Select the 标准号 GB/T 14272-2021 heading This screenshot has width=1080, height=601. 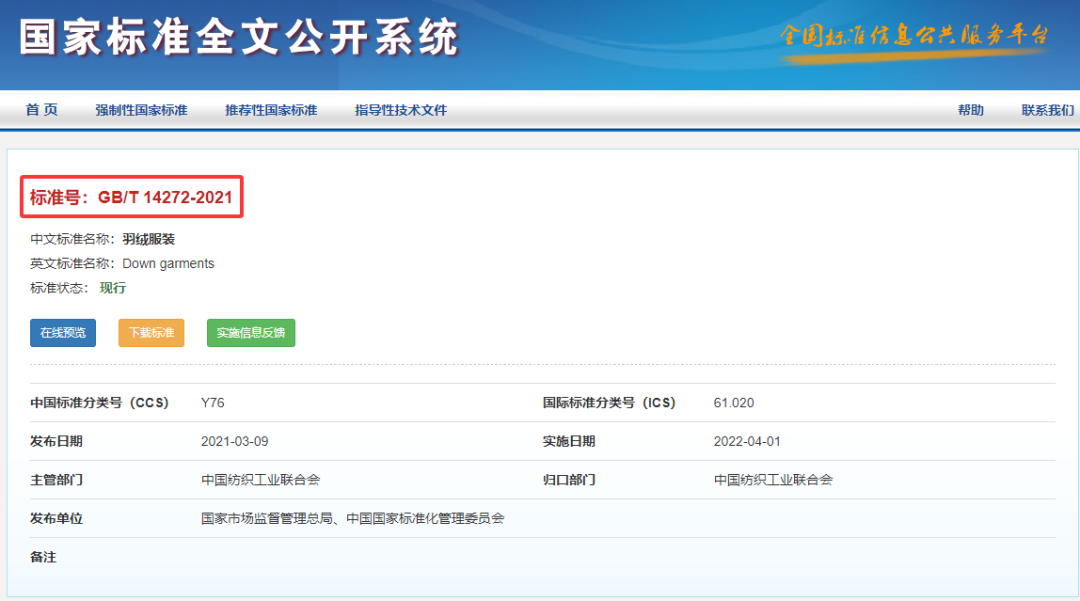coord(131,198)
